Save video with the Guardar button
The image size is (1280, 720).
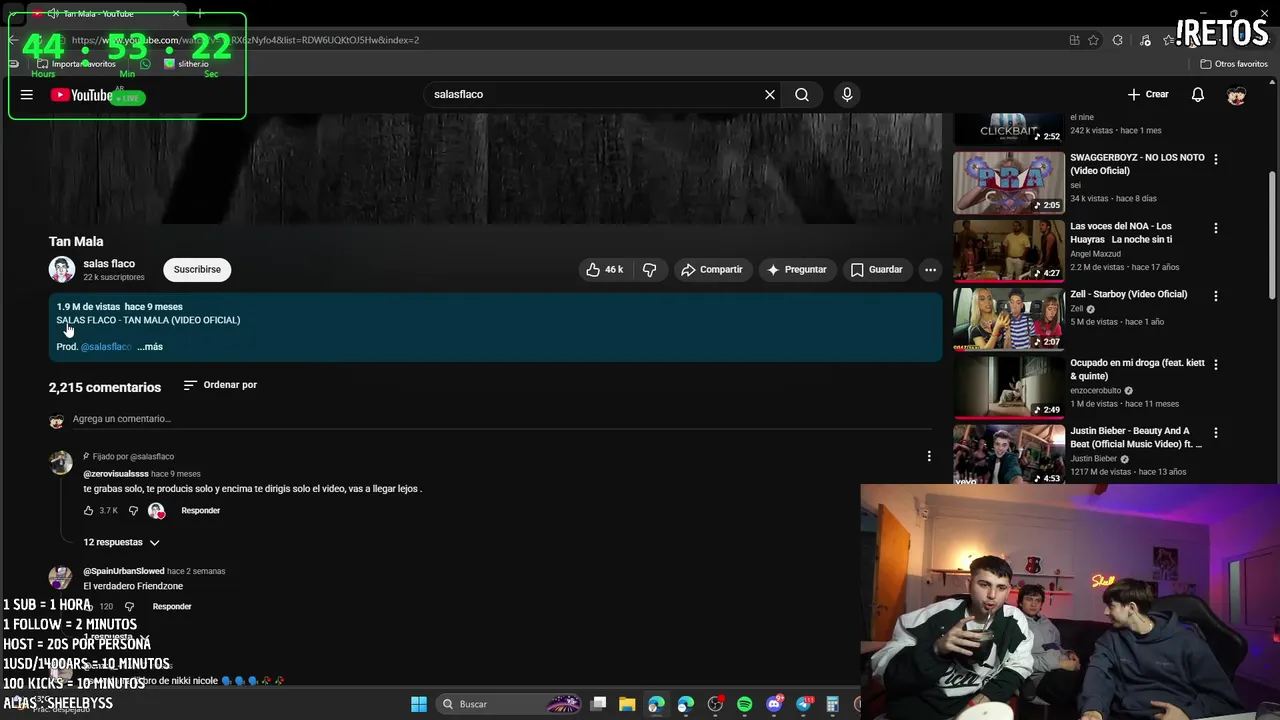tap(876, 269)
